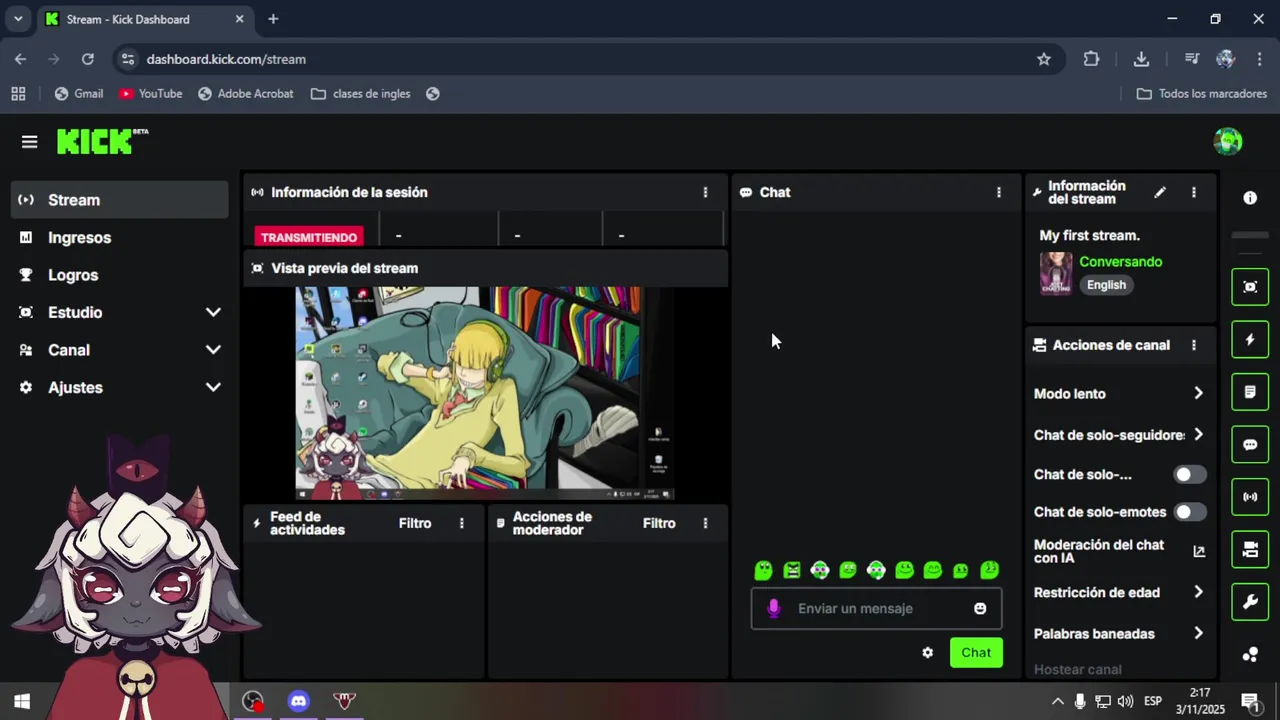Screen dimensions: 1280x720
Task: Open the clases de ingles bookmark folder
Action: point(361,93)
